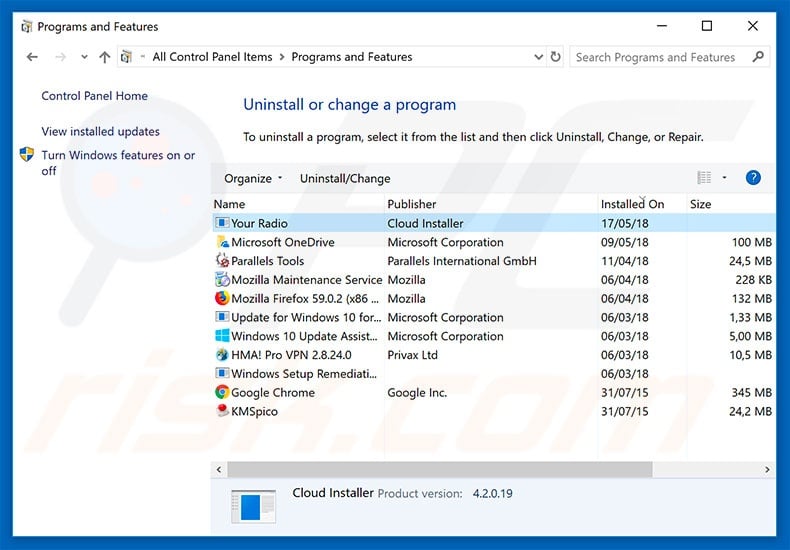Select the Update for Windows 10 icon
This screenshot has height=550, width=790.
coord(222,317)
